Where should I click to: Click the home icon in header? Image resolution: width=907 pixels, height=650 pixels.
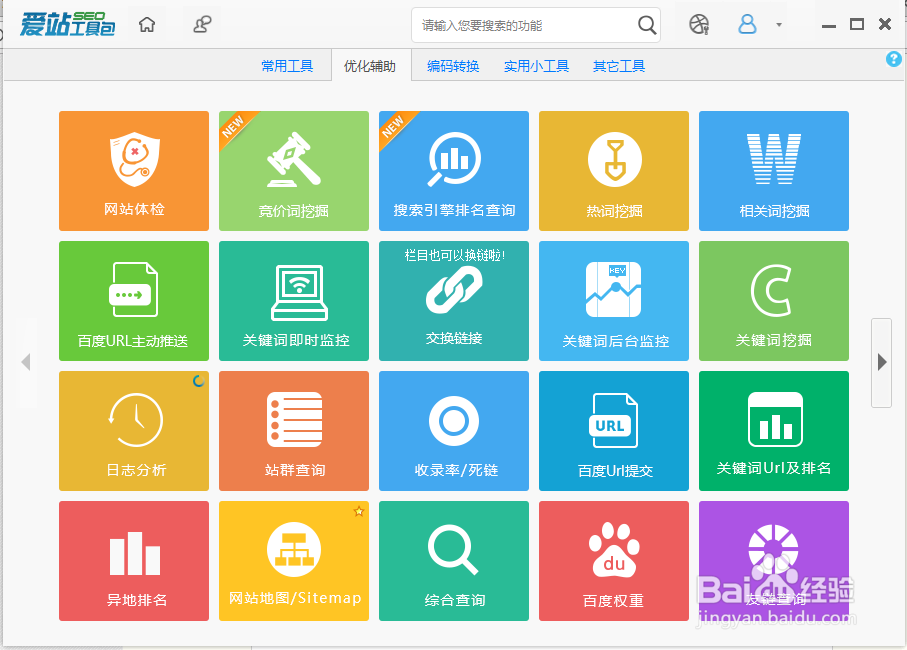pyautogui.click(x=147, y=24)
